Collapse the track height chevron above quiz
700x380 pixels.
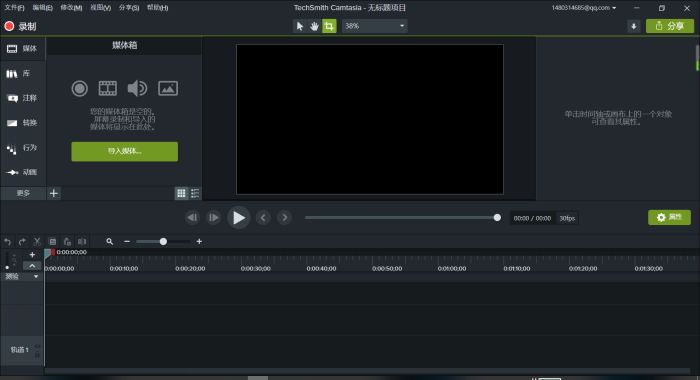pos(32,266)
